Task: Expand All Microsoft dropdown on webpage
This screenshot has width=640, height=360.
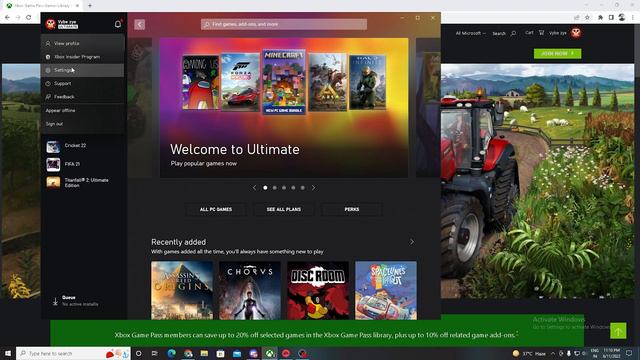Action: tap(470, 33)
